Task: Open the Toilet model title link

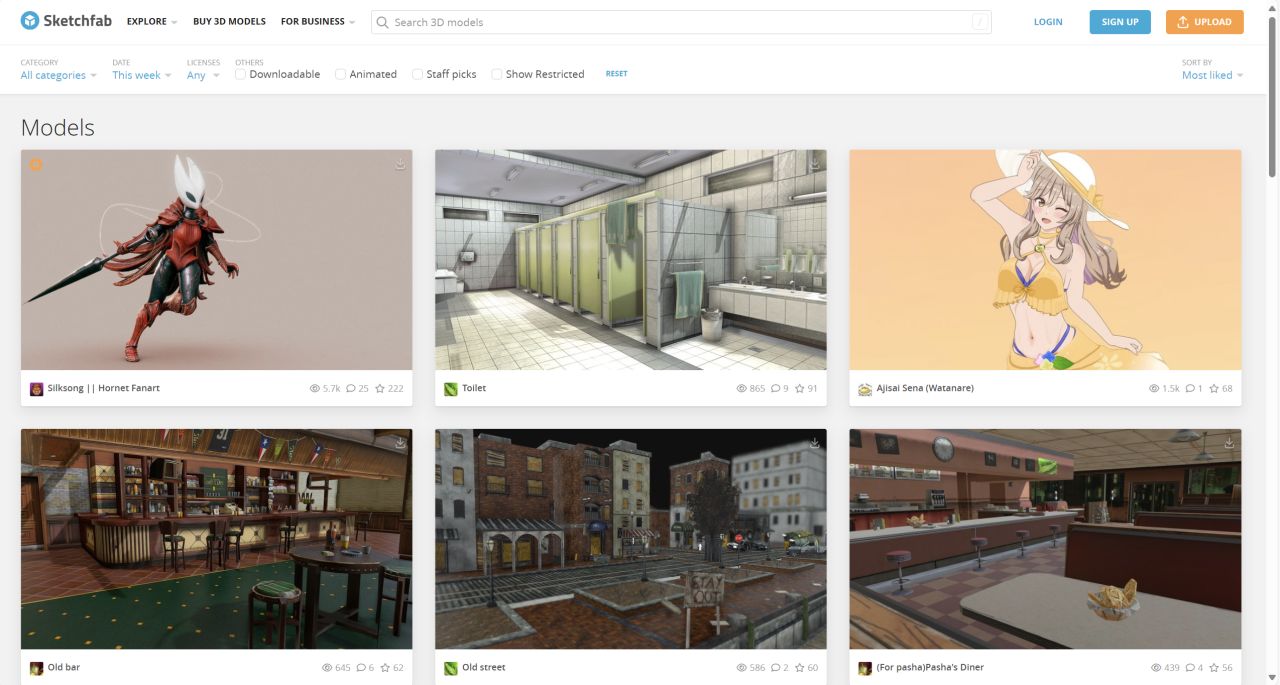Action: point(474,388)
